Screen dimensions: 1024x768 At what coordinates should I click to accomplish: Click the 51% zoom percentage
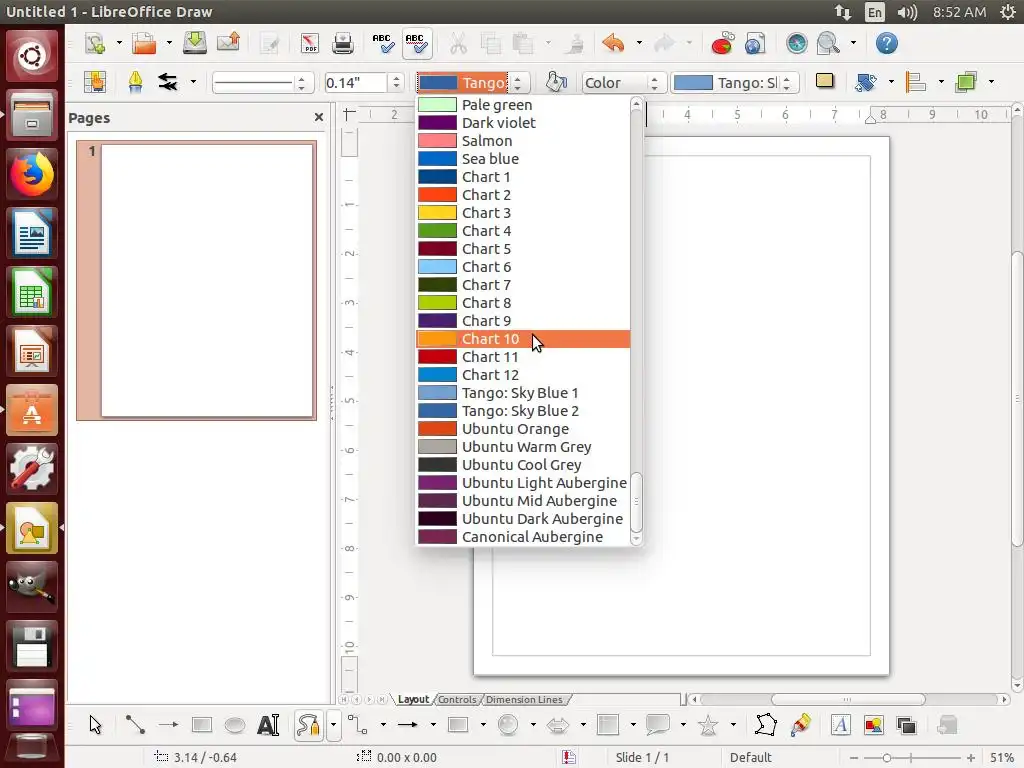click(x=1001, y=758)
